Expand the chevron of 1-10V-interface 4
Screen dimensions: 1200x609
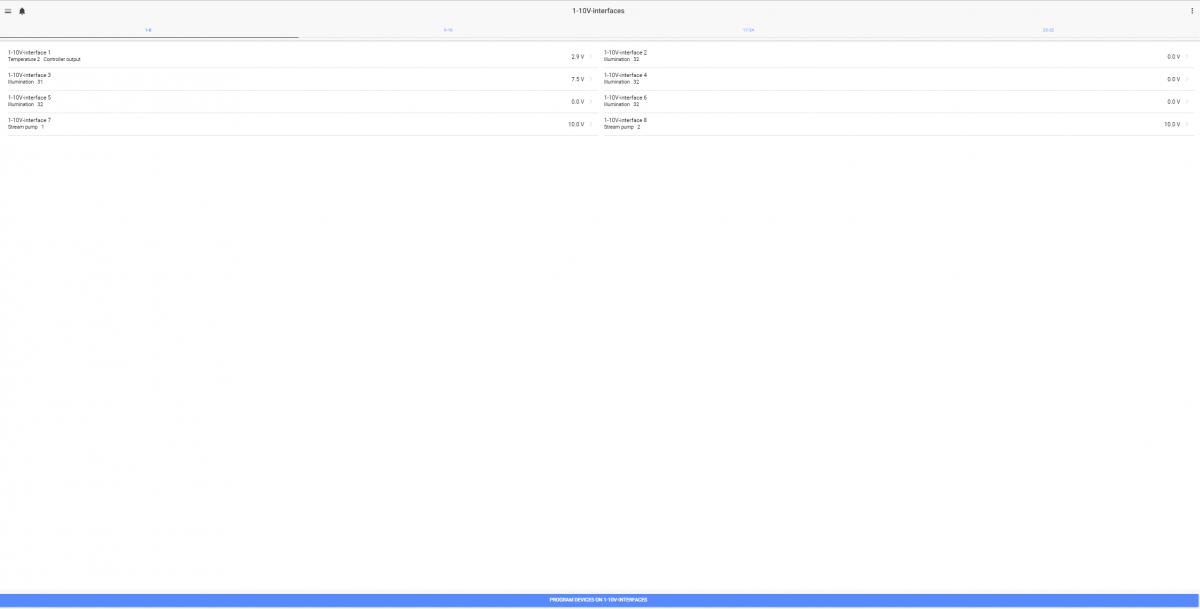(1187, 79)
